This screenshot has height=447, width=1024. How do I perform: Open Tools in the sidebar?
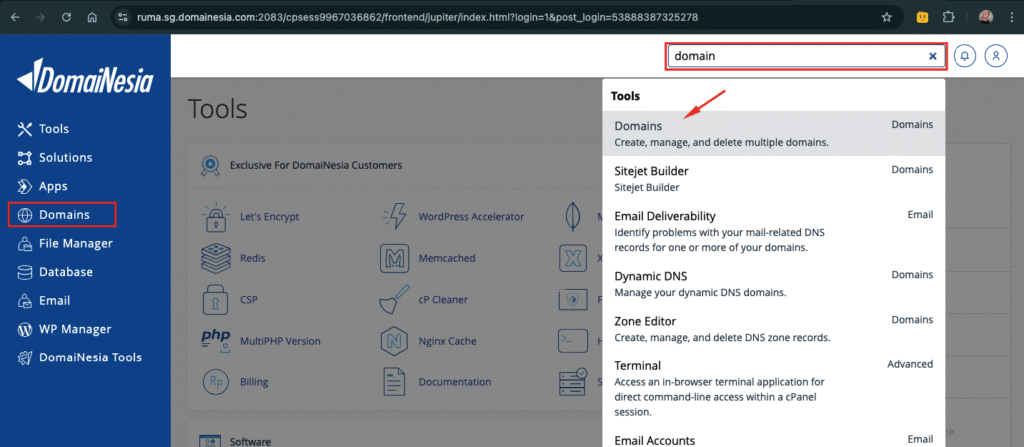coord(42,129)
